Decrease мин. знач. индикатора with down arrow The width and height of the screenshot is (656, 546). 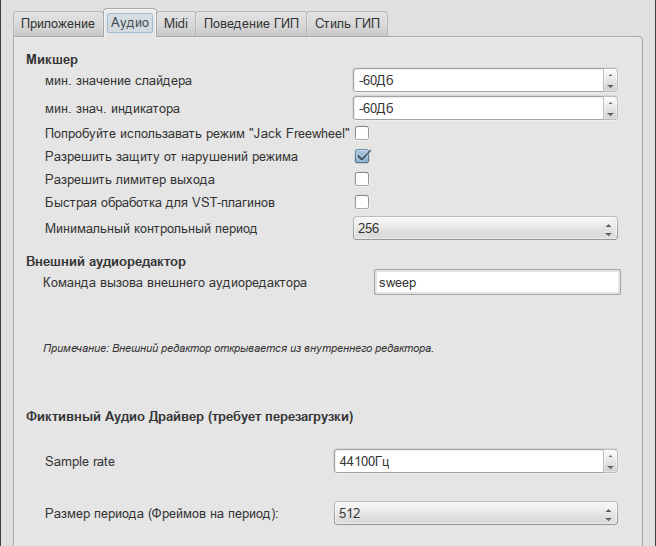610,114
